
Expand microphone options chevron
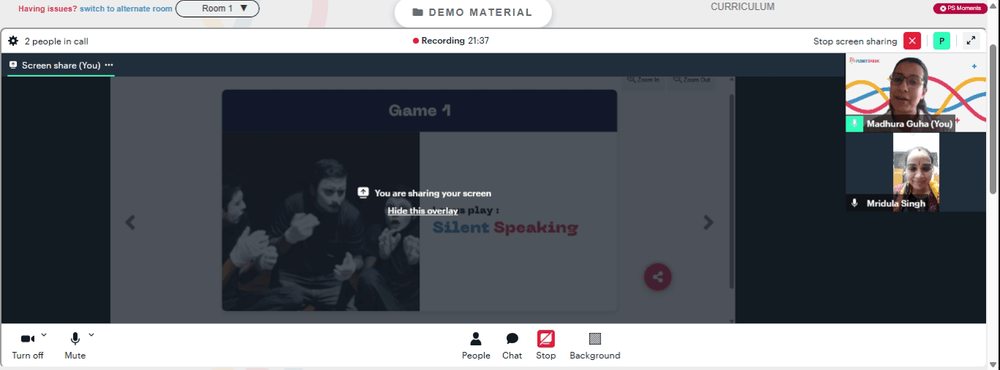[91, 335]
